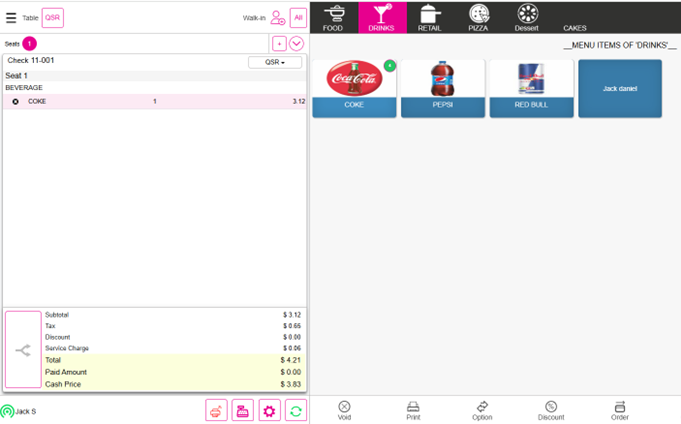The image size is (681, 424).
Task: Click the Print icon
Action: [413, 410]
